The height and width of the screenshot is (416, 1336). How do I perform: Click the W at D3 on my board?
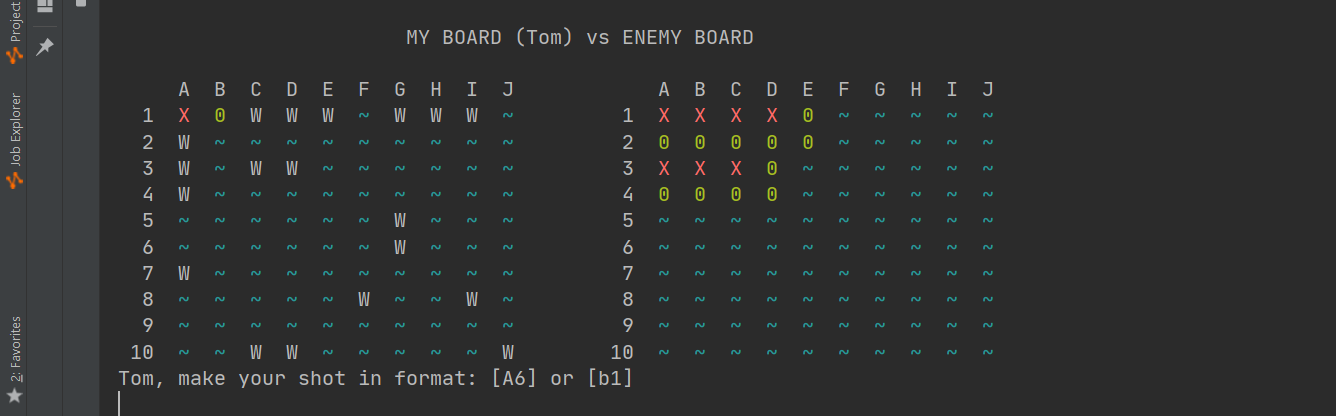292,168
